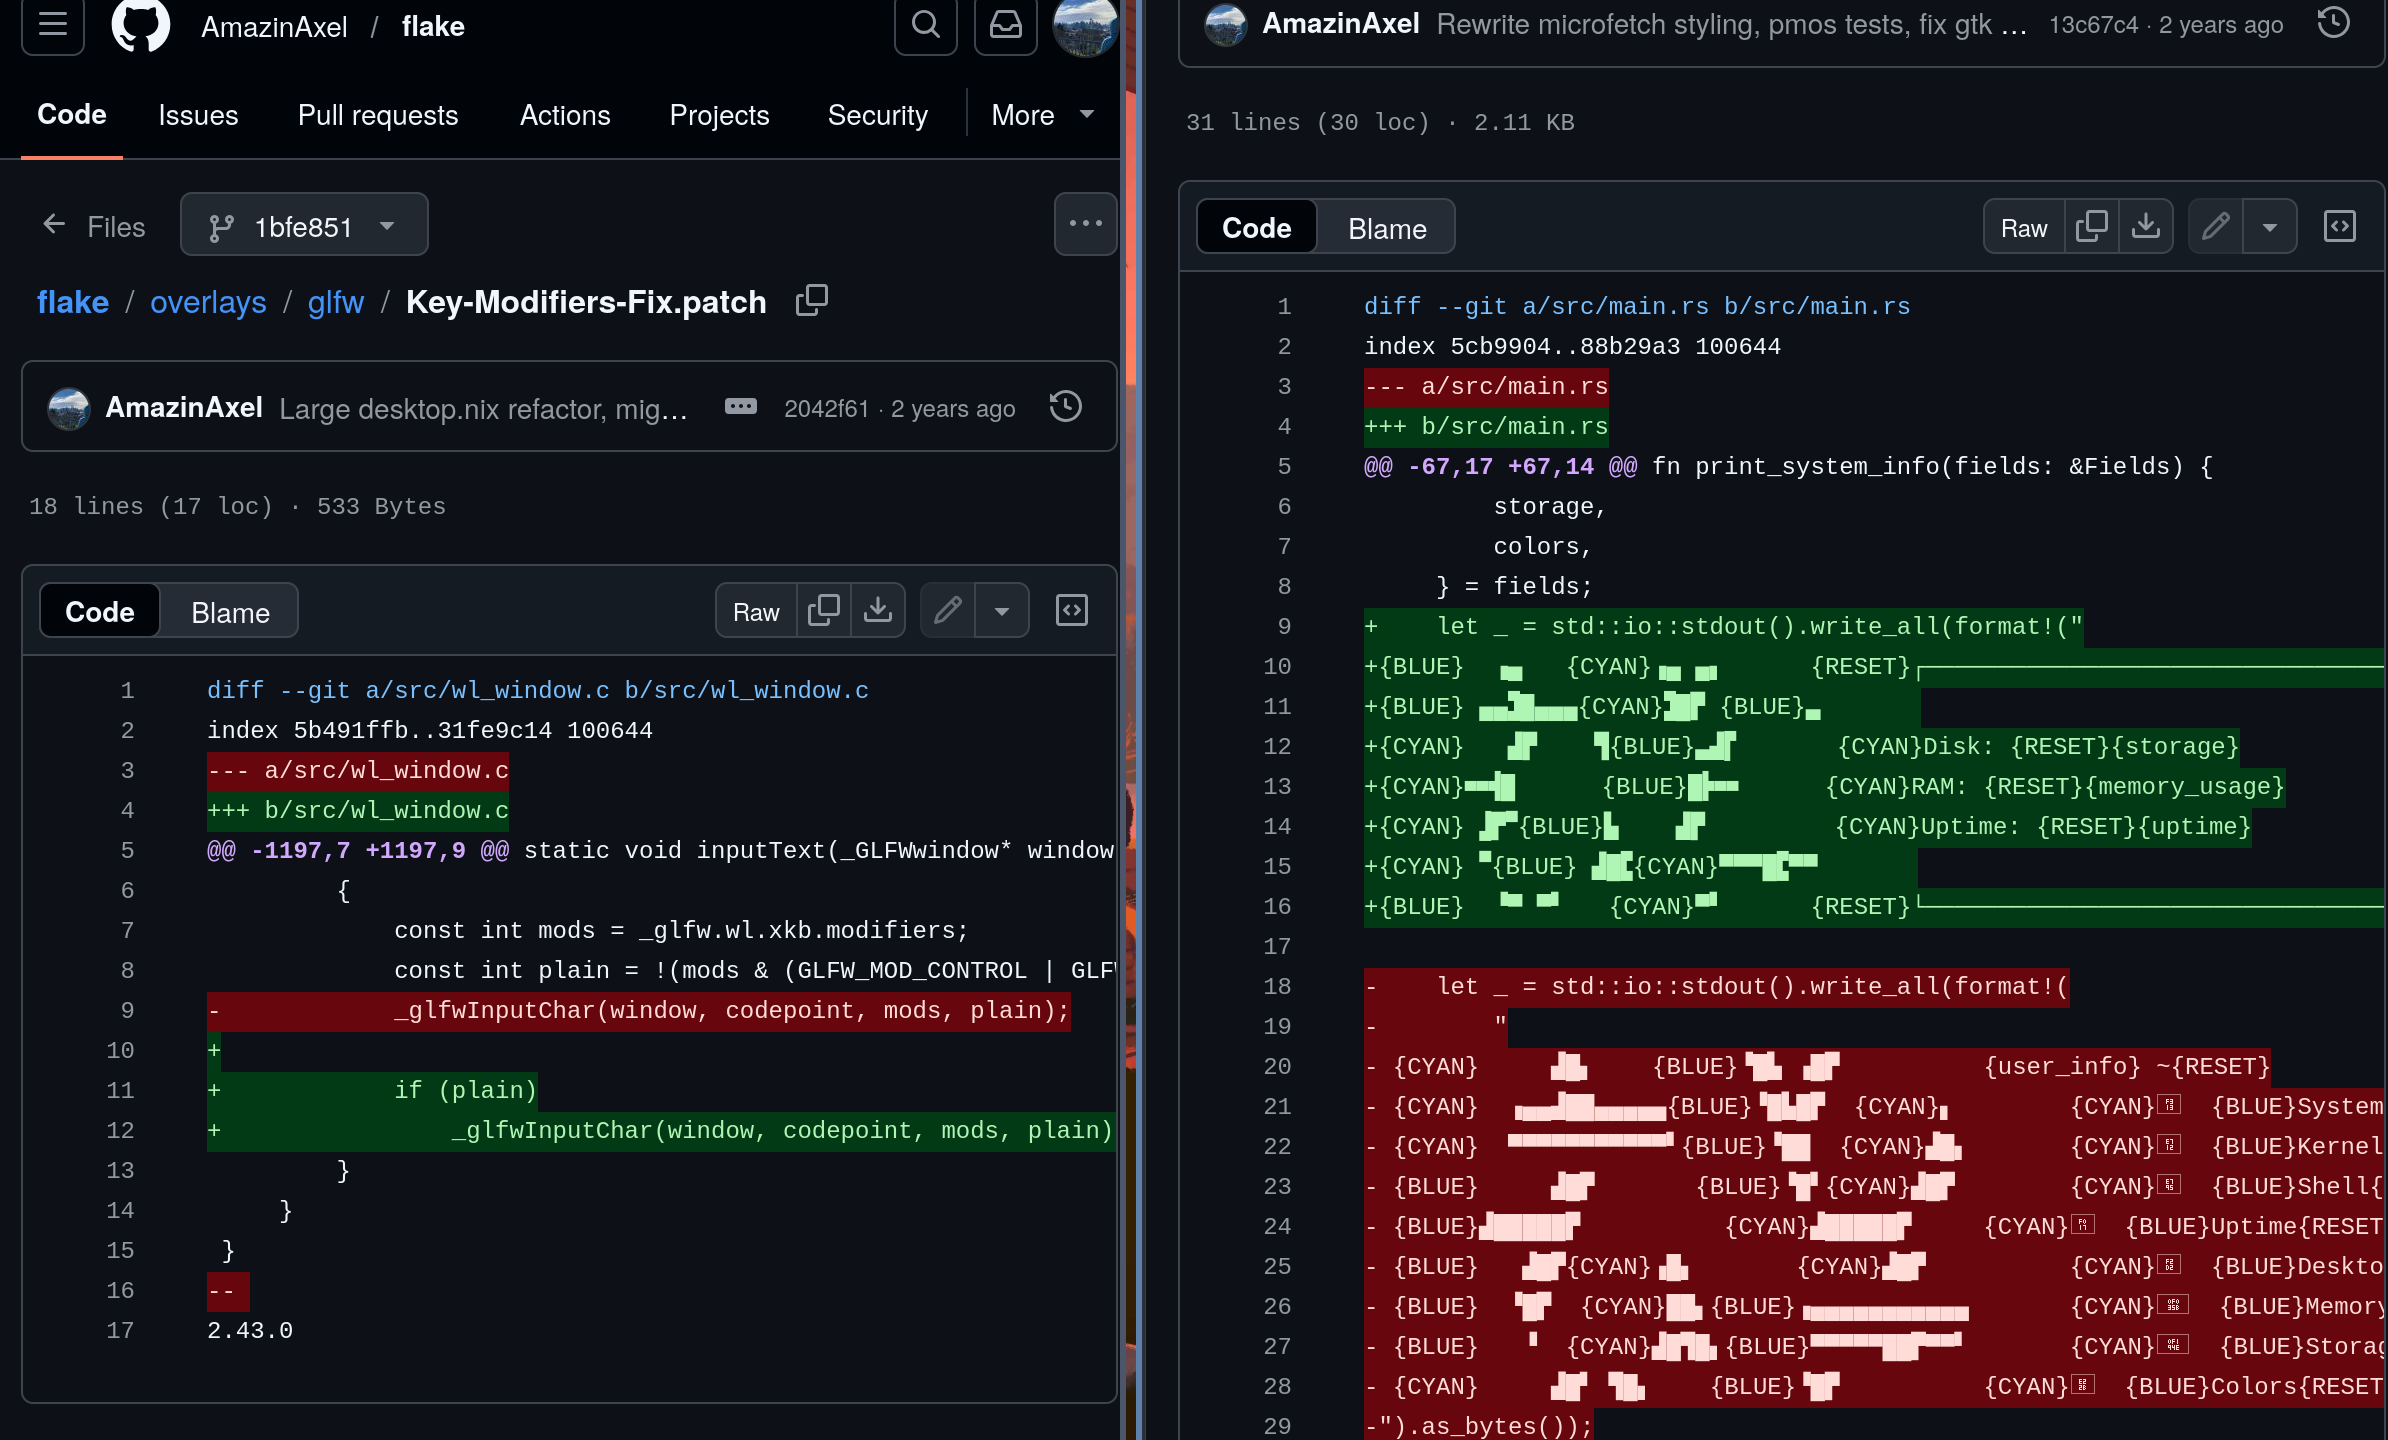Viewport: 2388px width, 1440px height.
Task: Expand the 1bfe851 branch selector dropdown
Action: click(304, 226)
